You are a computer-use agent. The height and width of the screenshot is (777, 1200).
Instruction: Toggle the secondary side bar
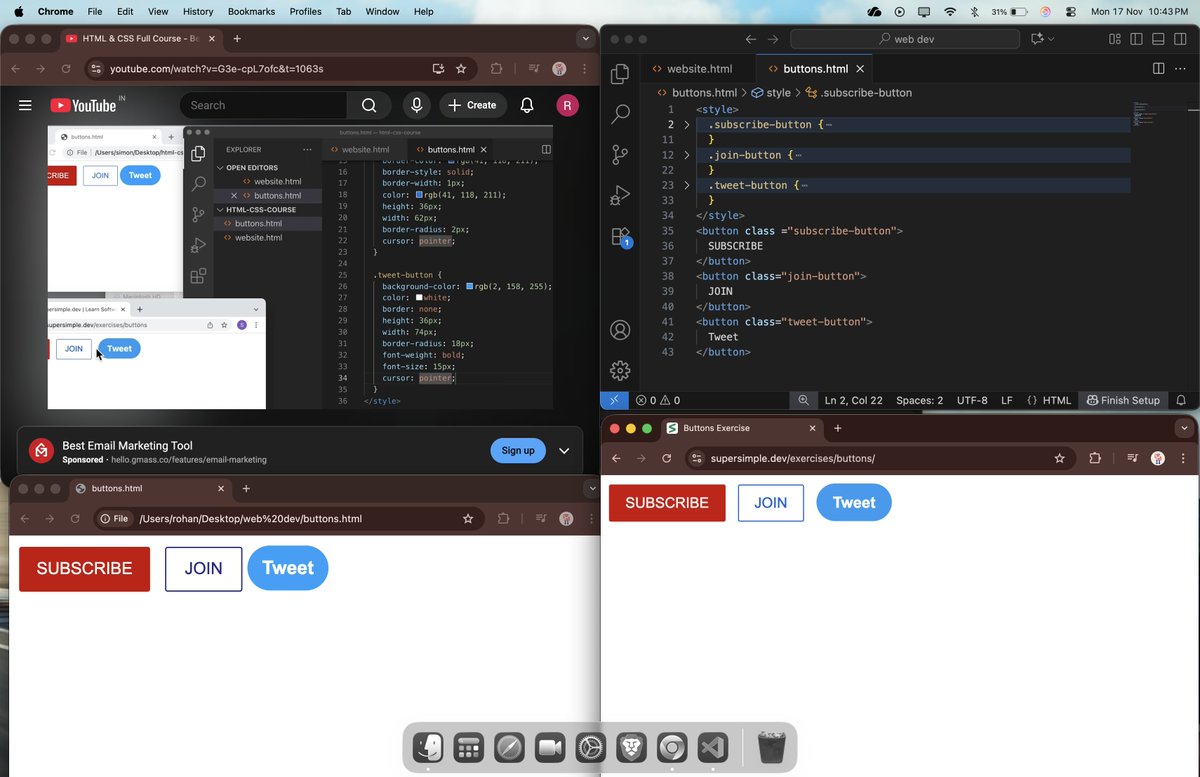pyautogui.click(x=1180, y=39)
